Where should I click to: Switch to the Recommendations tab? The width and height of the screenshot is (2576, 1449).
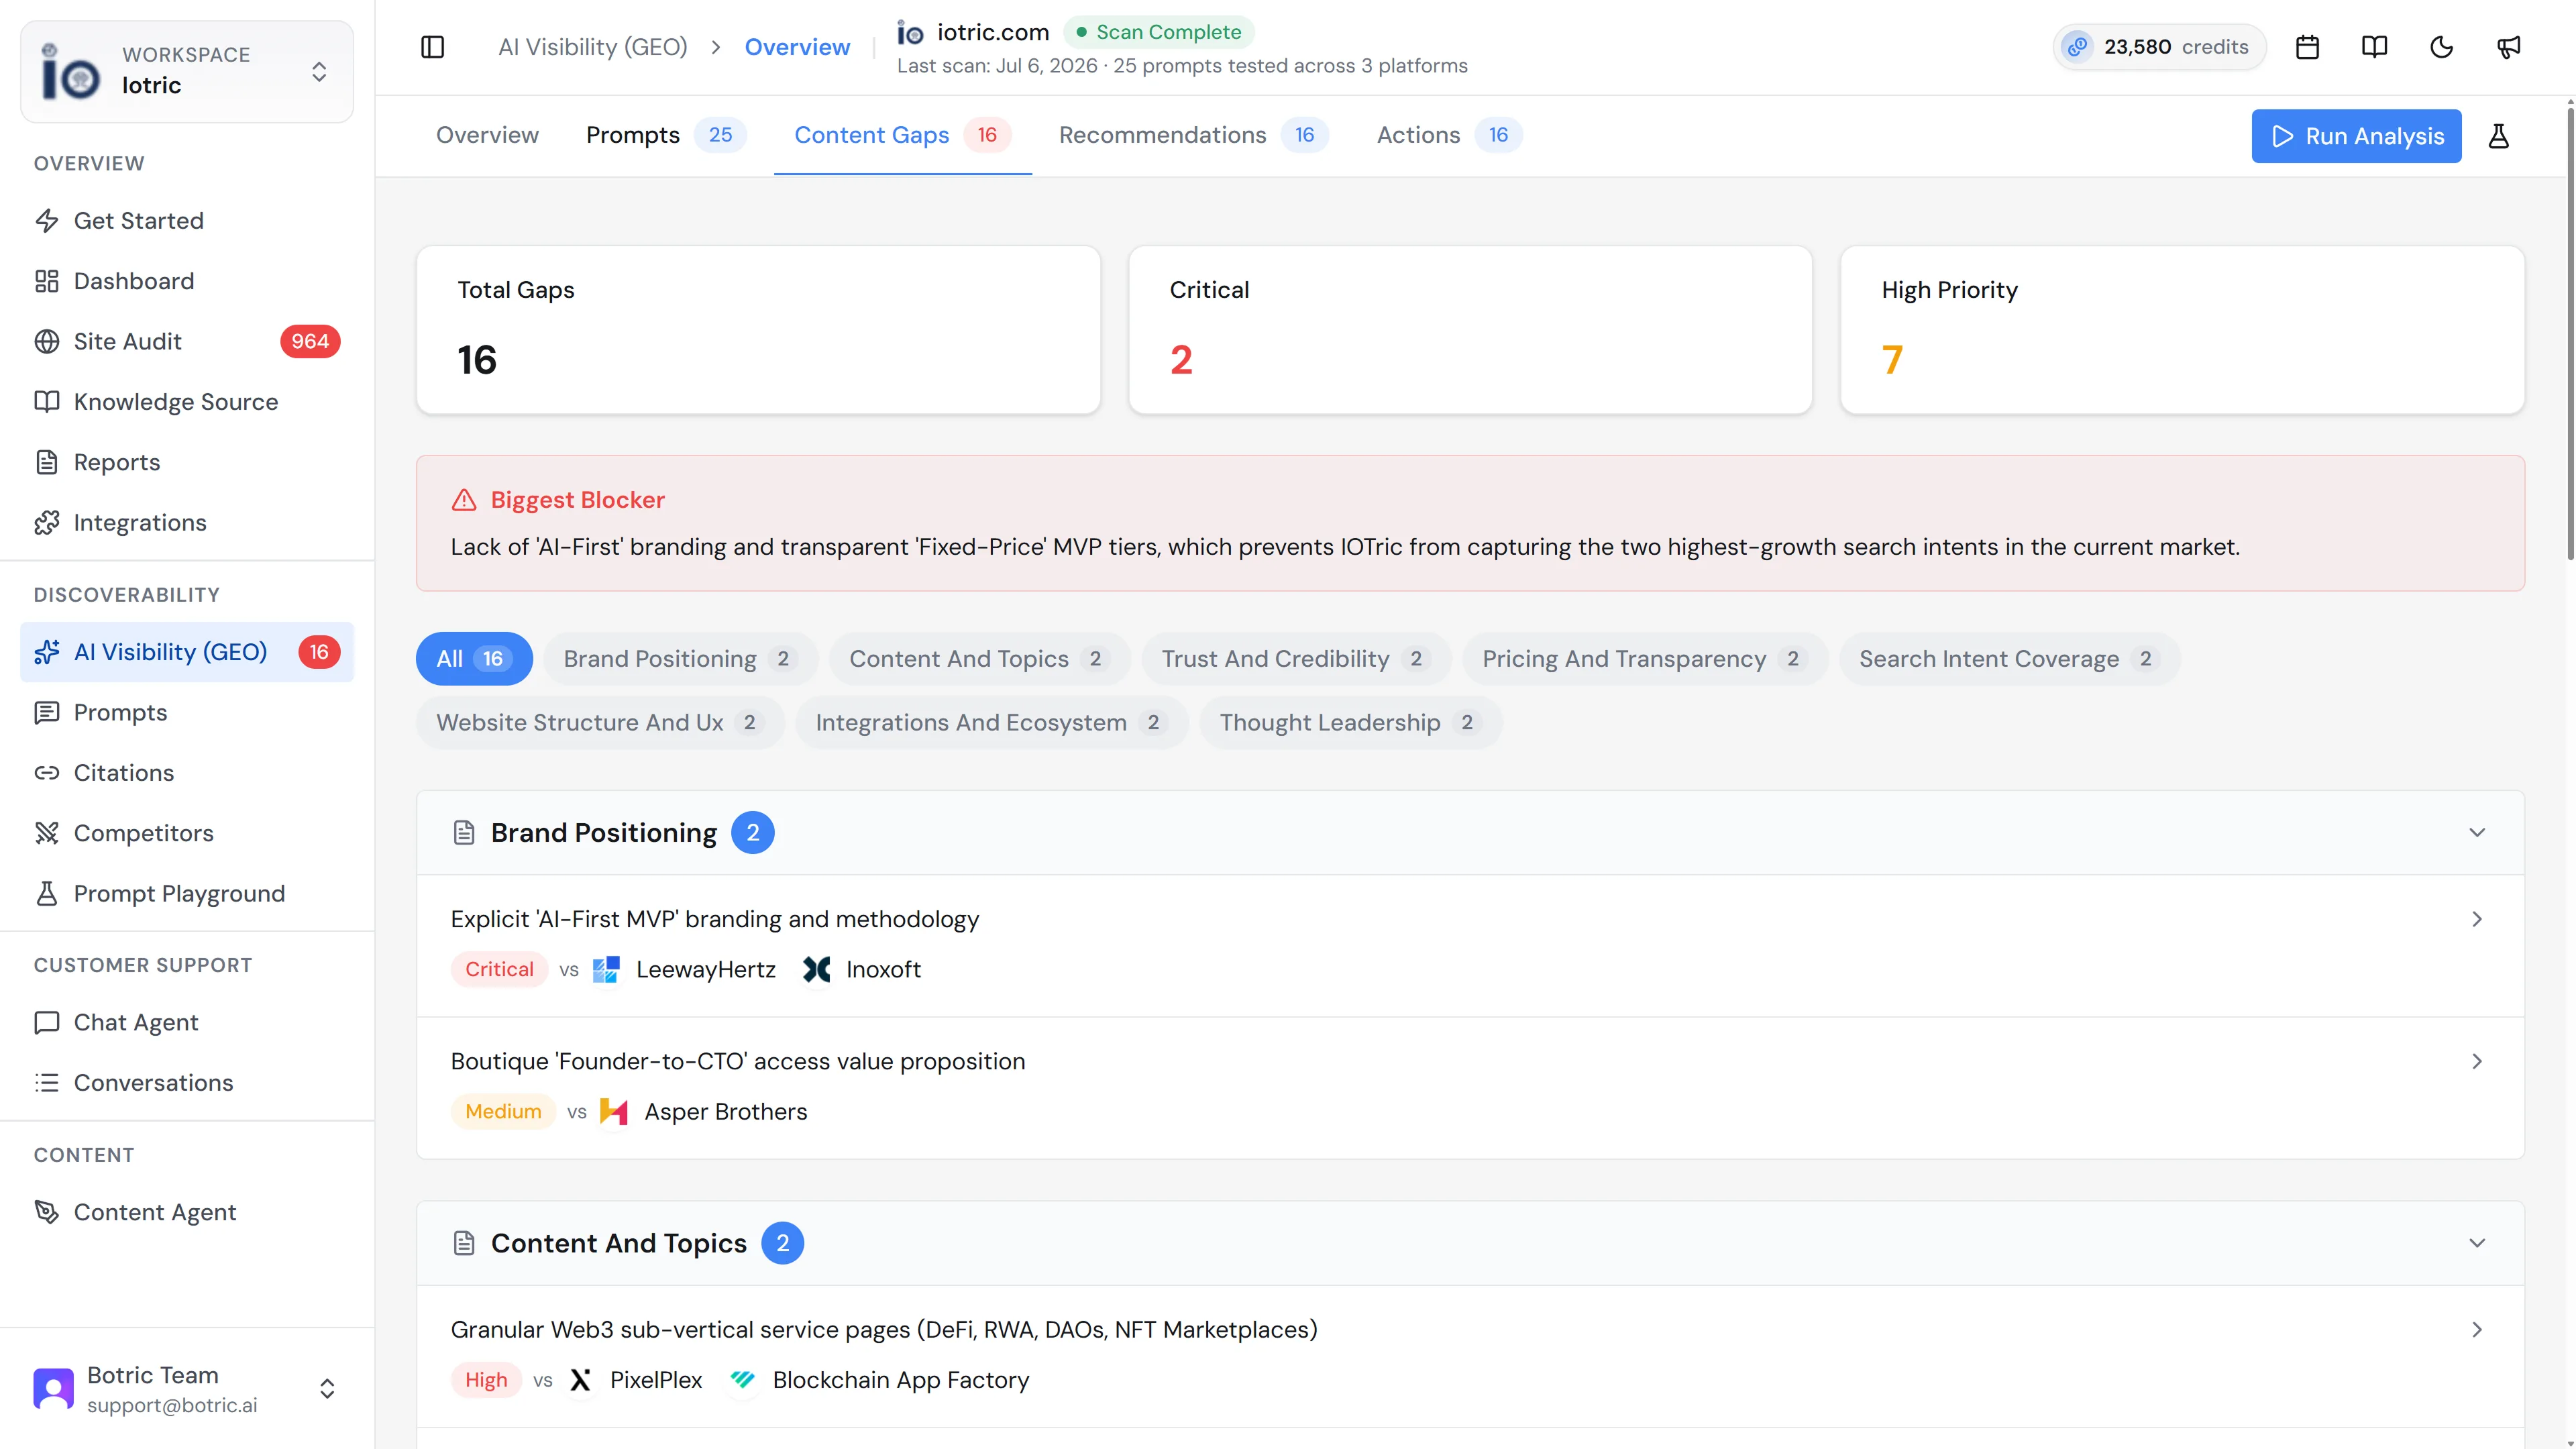pos(1193,135)
